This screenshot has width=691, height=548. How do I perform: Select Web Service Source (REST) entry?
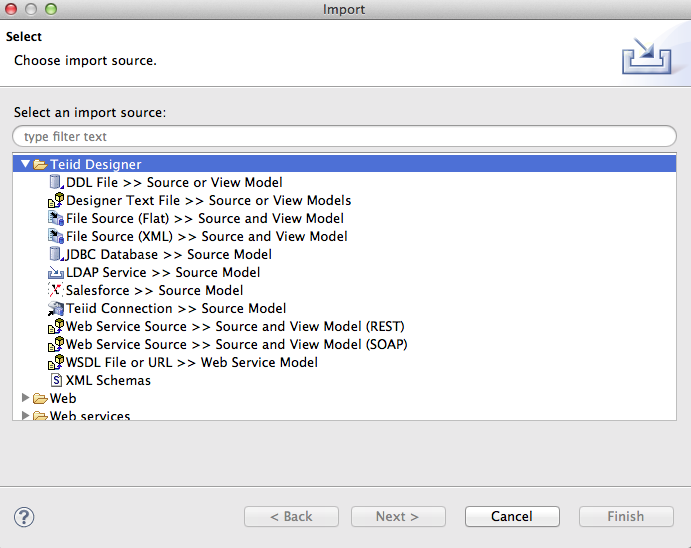[235, 326]
